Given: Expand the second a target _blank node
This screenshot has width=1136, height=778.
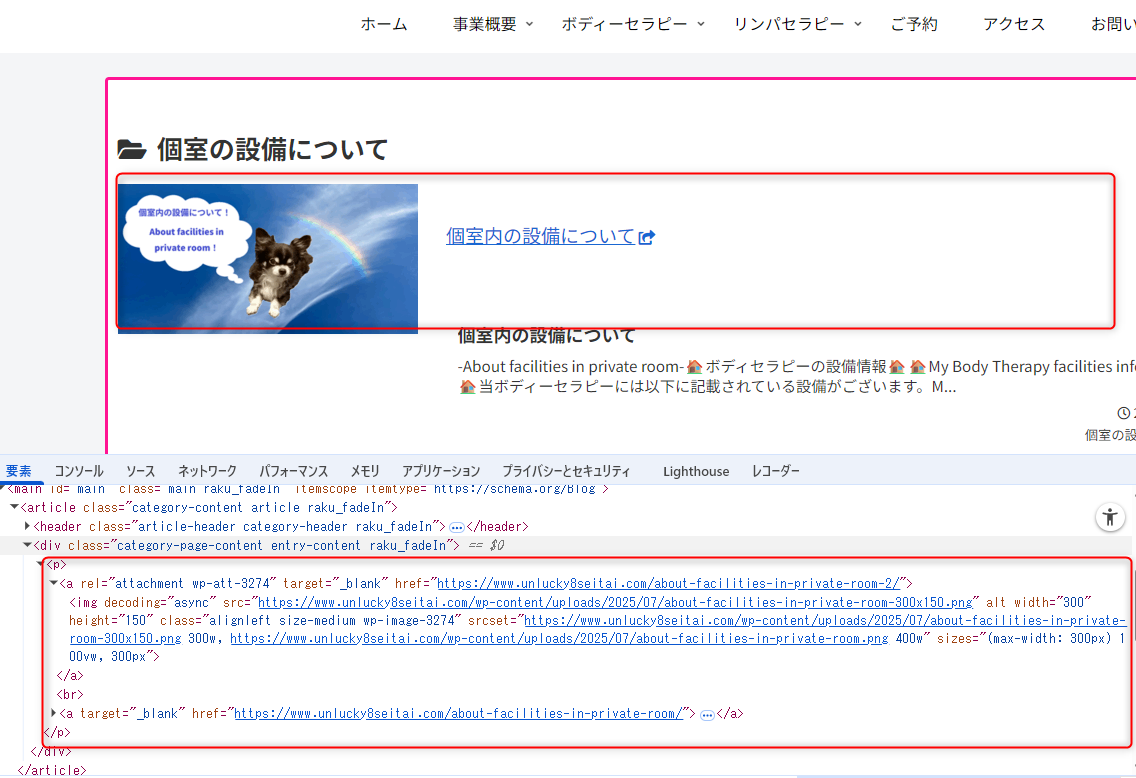Looking at the screenshot, I should click(54, 713).
